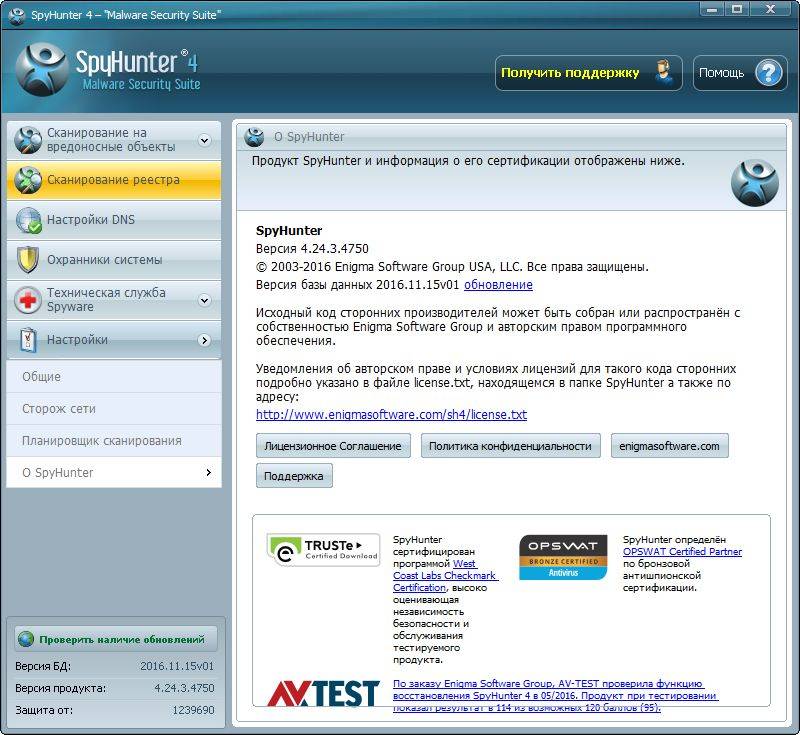Expand the Сканирование на вредоносные объекты menu arrow
The width and height of the screenshot is (800, 735).
[x=205, y=140]
